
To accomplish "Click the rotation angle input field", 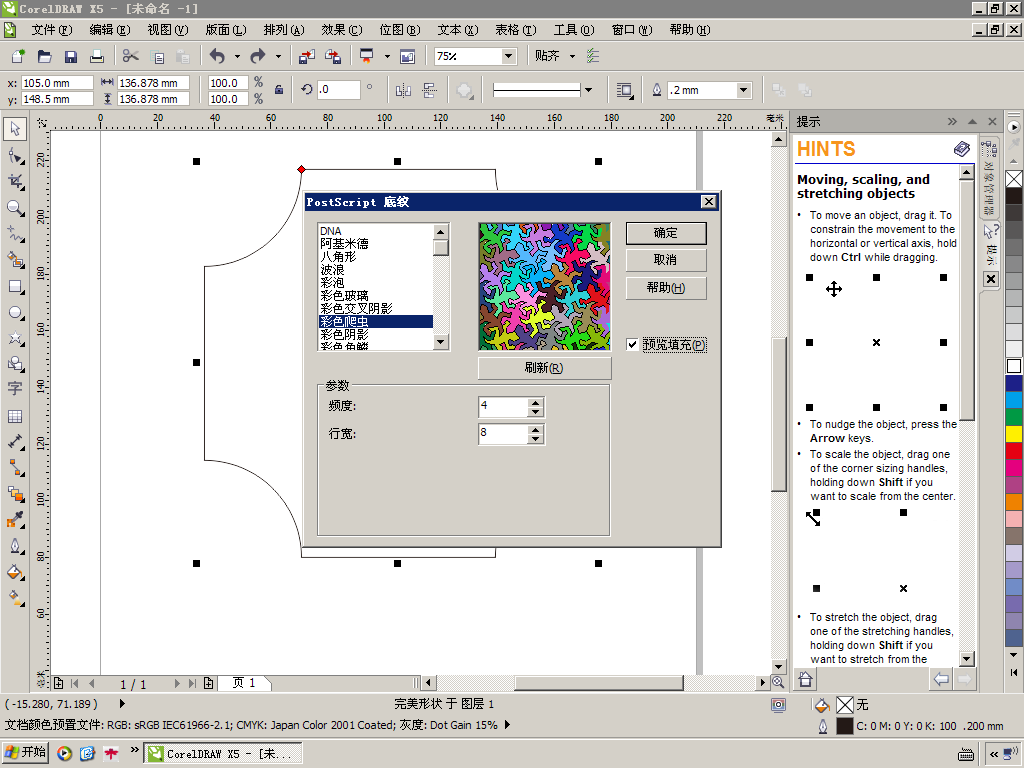I will coord(338,90).
